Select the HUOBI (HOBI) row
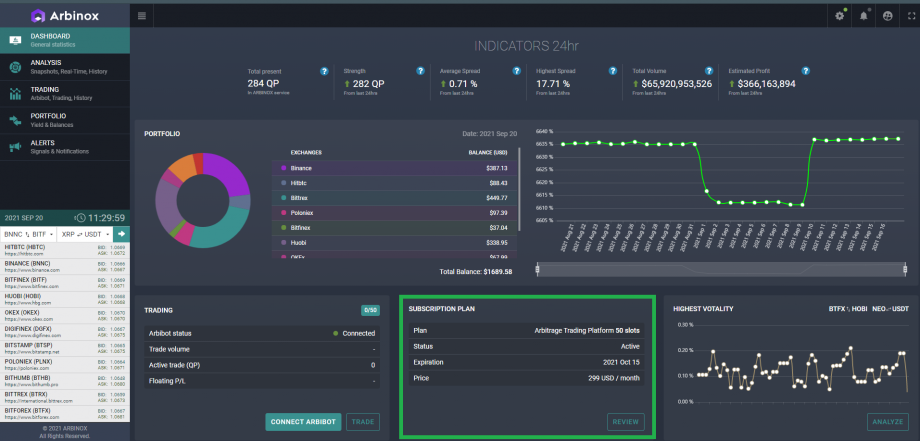This screenshot has width=920, height=441. (65, 300)
